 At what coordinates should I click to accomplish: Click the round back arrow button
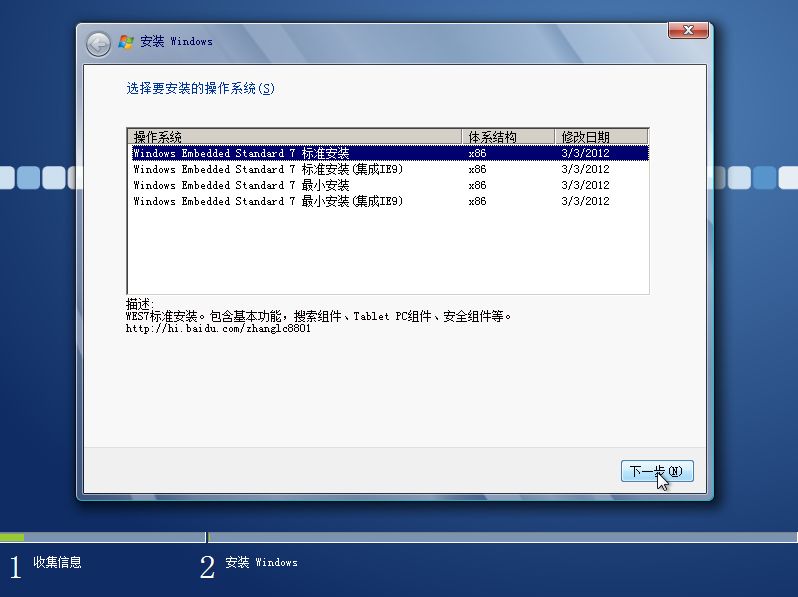[98, 44]
